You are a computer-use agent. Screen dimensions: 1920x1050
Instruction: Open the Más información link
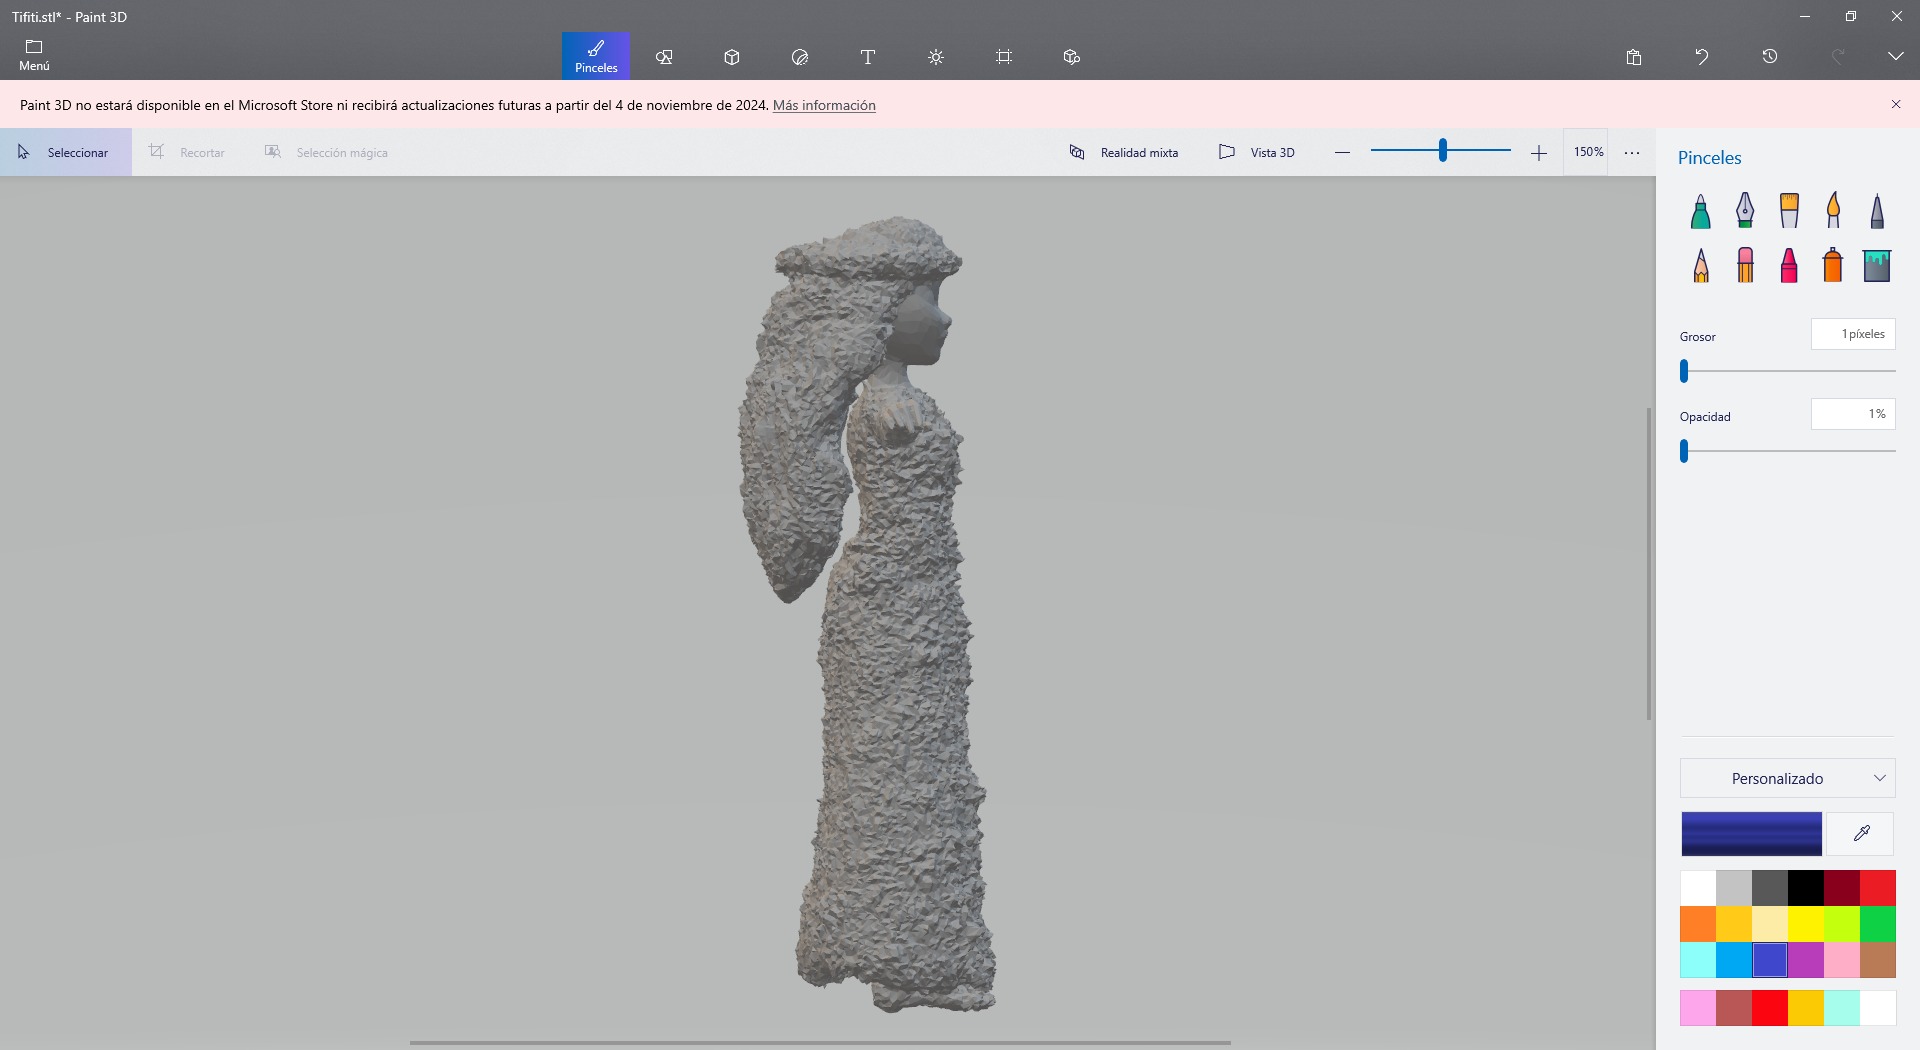tap(824, 105)
